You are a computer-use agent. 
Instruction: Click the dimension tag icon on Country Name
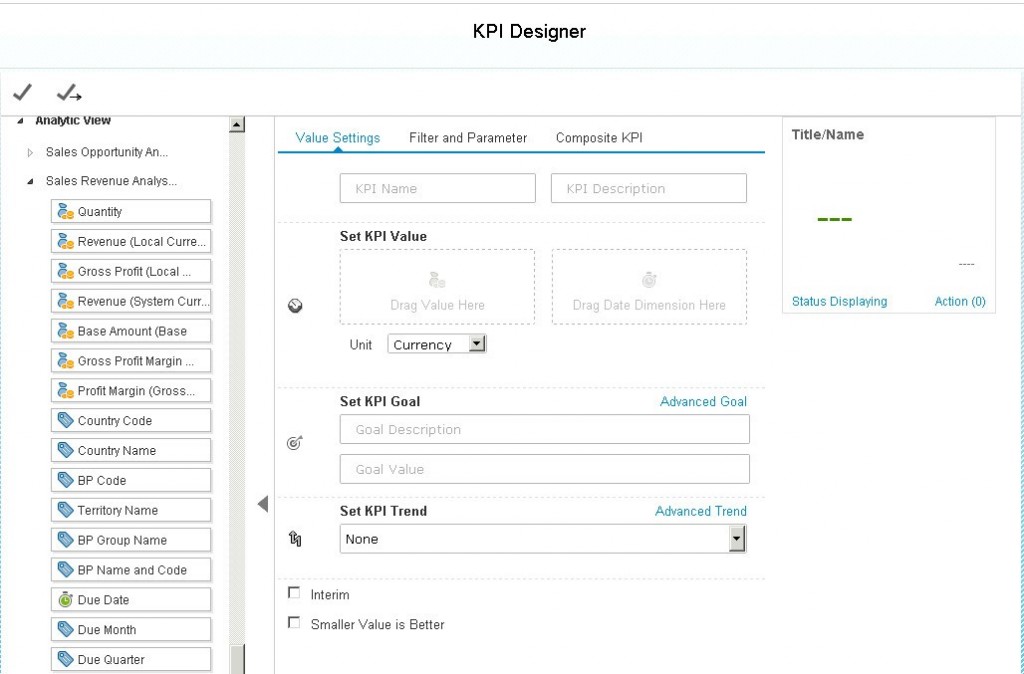(65, 450)
